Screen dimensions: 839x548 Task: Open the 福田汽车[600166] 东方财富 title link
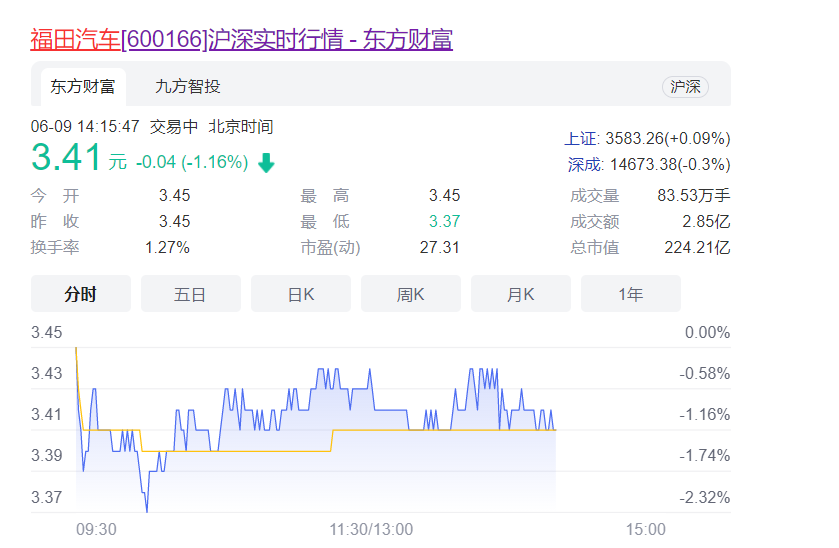coord(241,40)
